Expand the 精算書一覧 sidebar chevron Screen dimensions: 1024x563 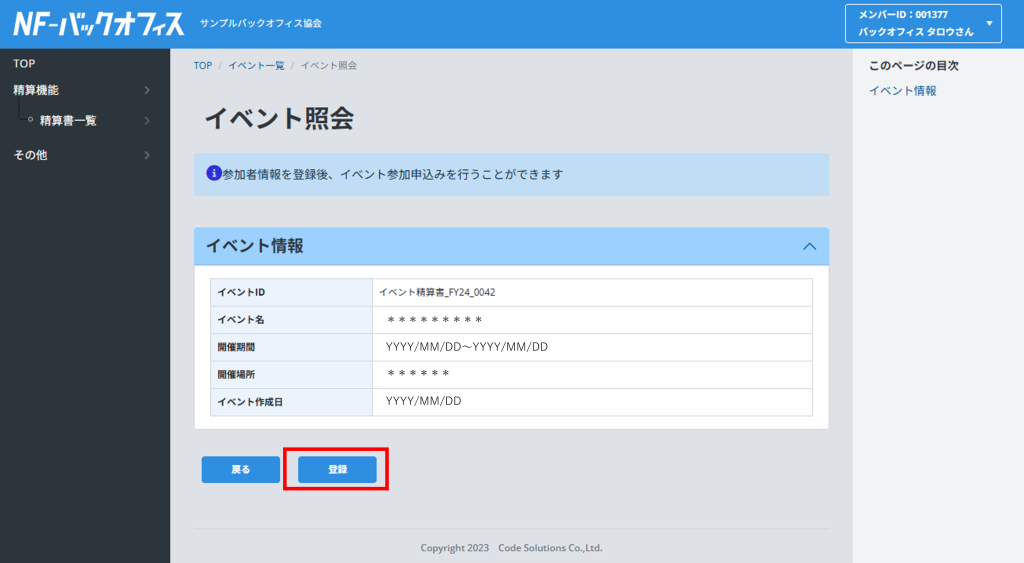(x=147, y=120)
